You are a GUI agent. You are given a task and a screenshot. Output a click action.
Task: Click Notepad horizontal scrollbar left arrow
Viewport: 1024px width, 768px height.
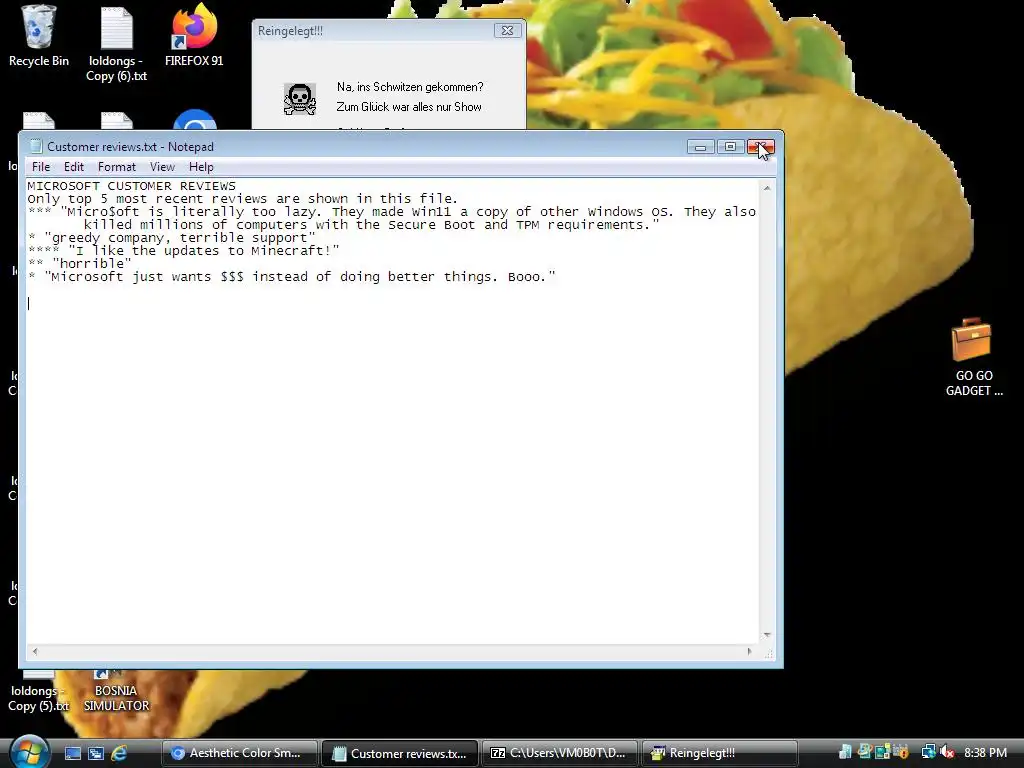click(35, 651)
